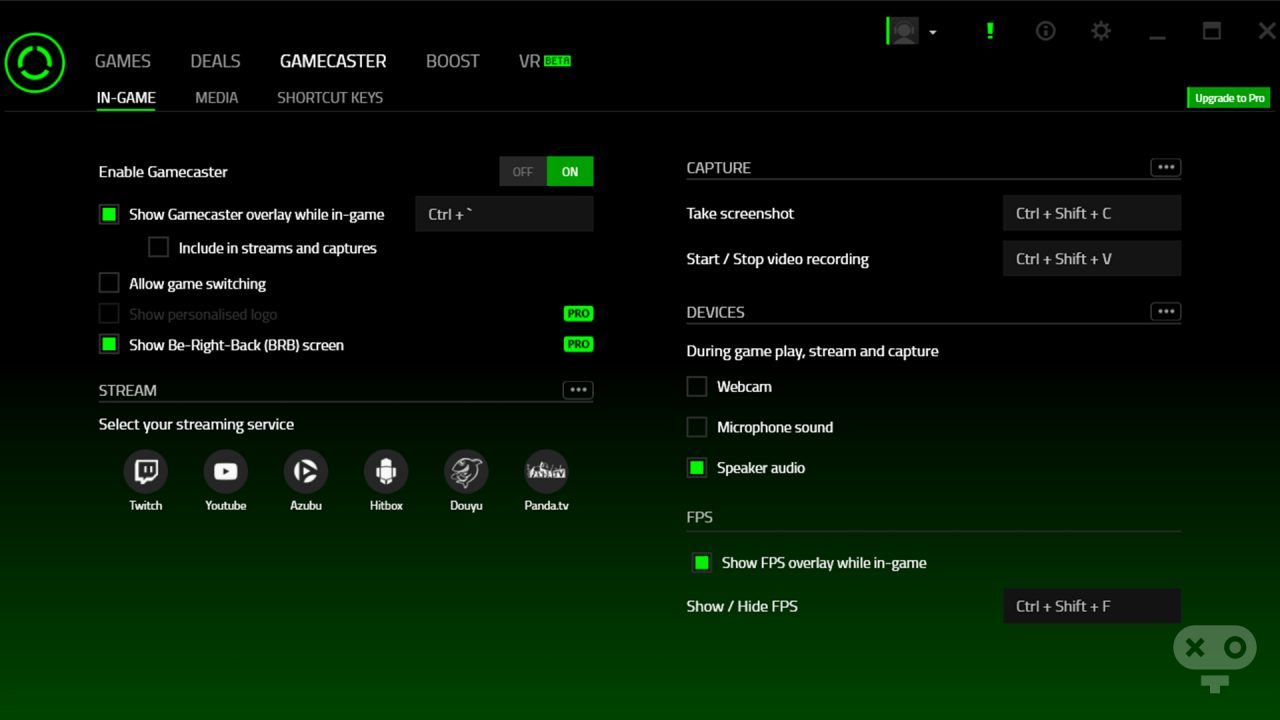Image resolution: width=1280 pixels, height=720 pixels.
Task: Click the BETA badge next to VR
Action: (x=557, y=61)
